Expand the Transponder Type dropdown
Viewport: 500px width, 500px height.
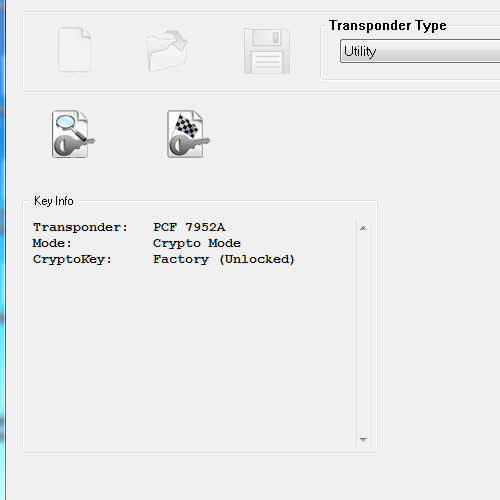click(420, 51)
